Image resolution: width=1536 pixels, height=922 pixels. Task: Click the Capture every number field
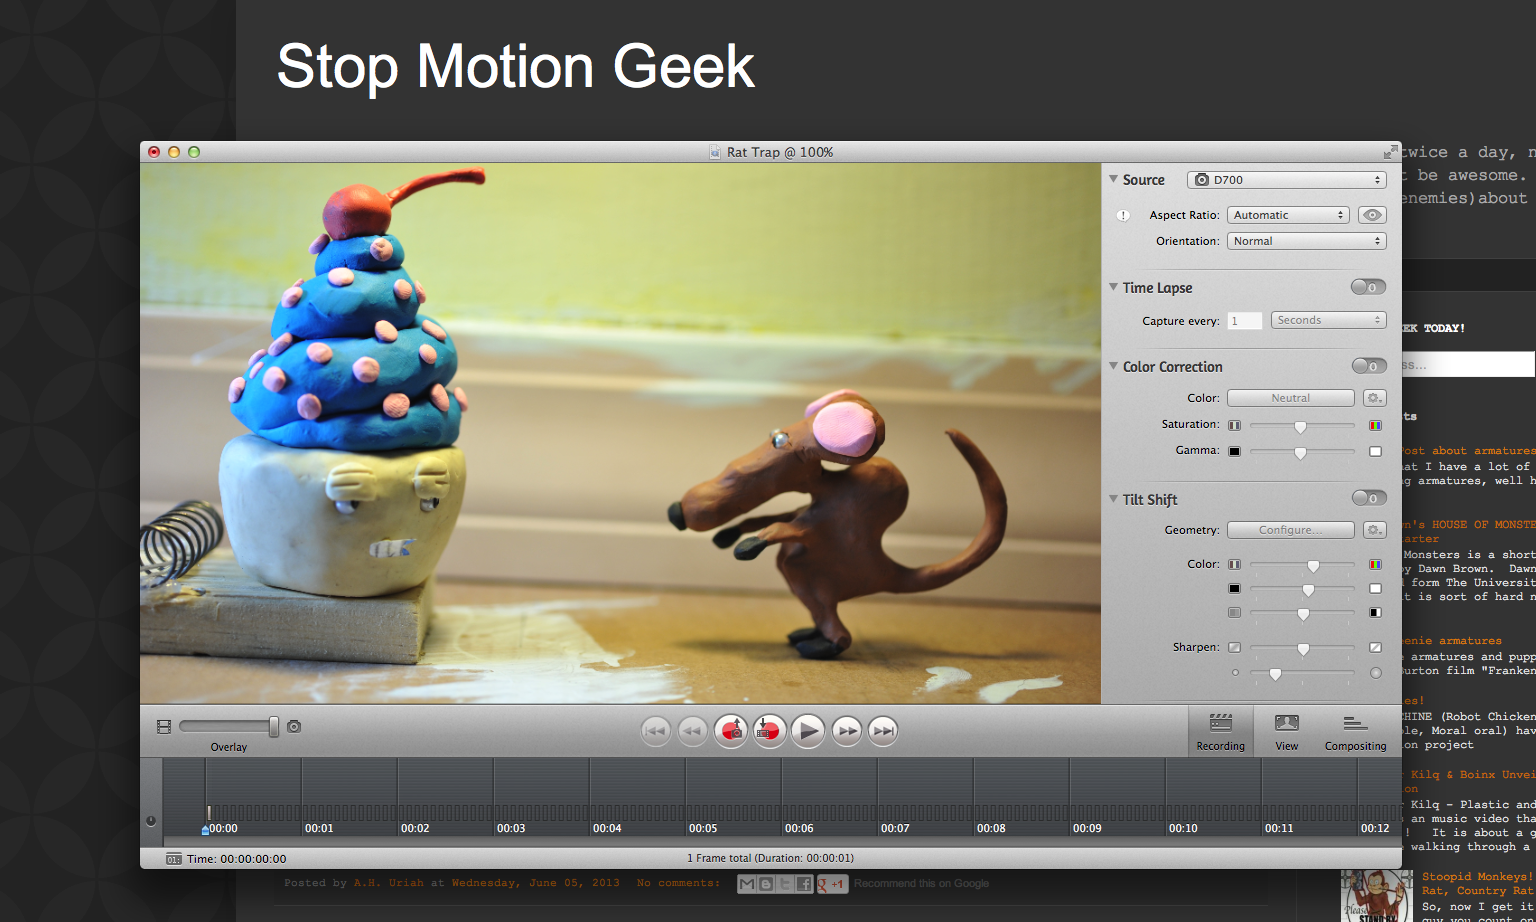1245,321
